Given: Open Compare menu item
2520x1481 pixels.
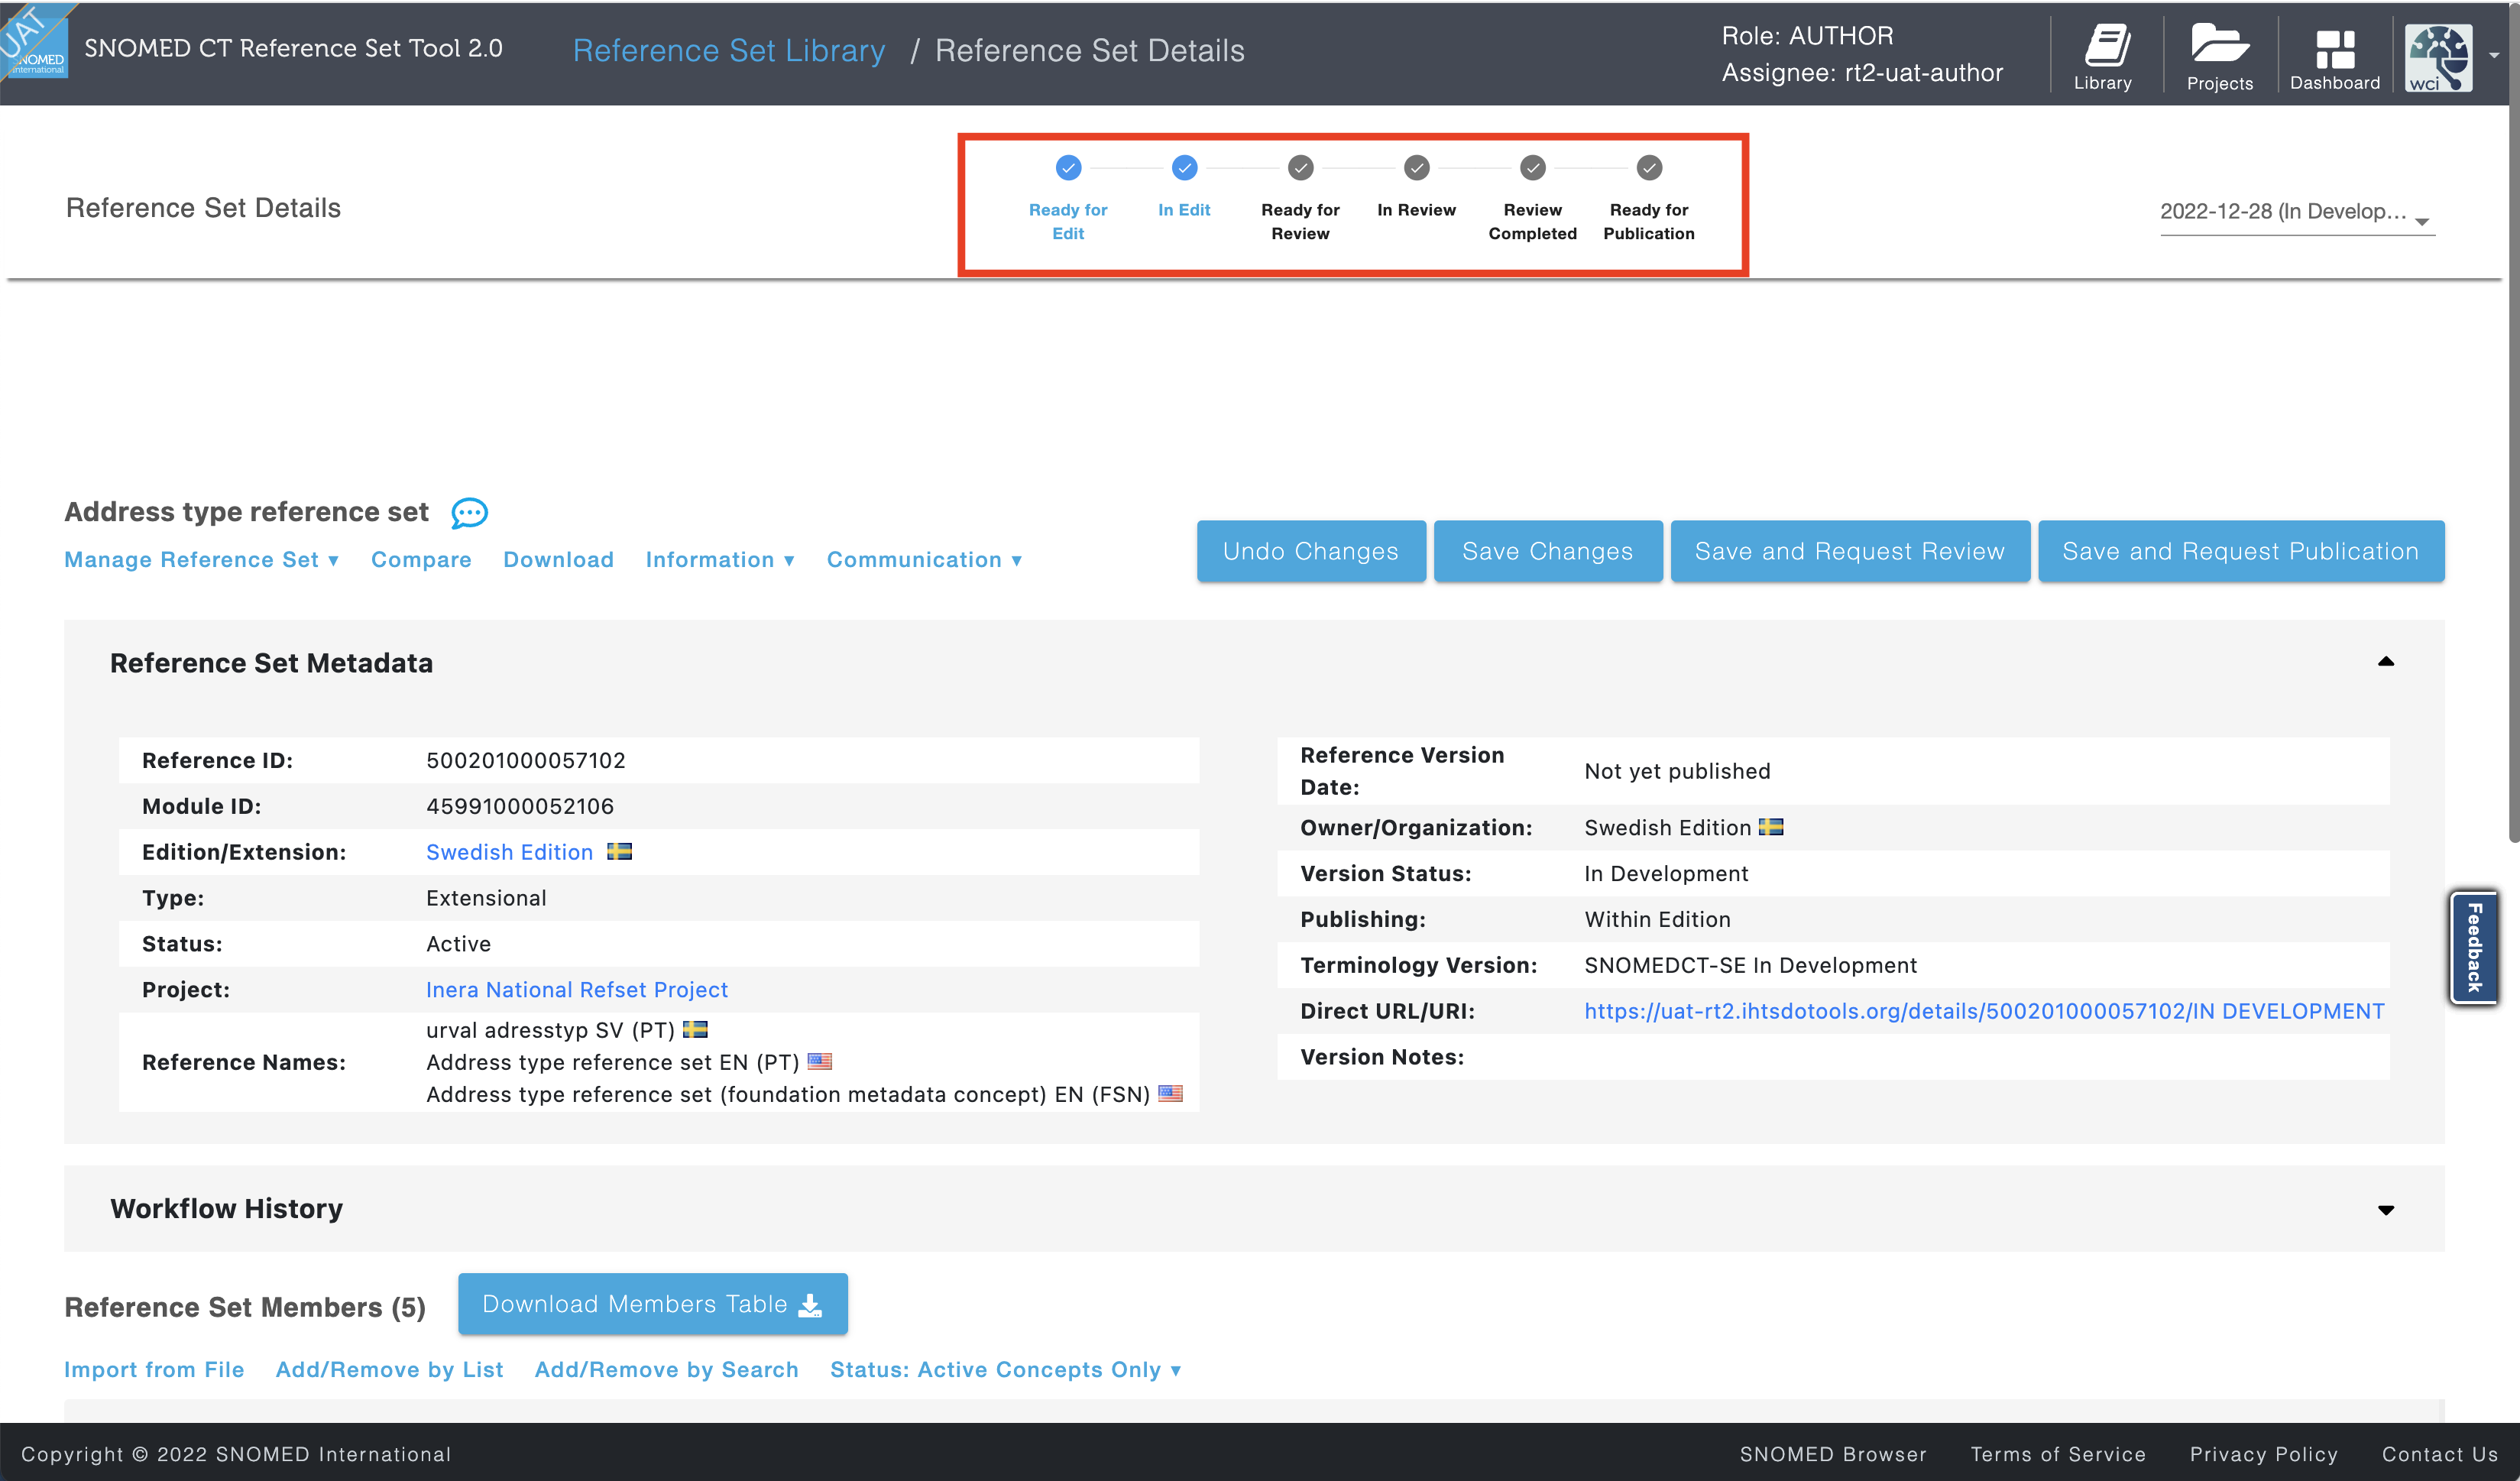Looking at the screenshot, I should coord(421,559).
